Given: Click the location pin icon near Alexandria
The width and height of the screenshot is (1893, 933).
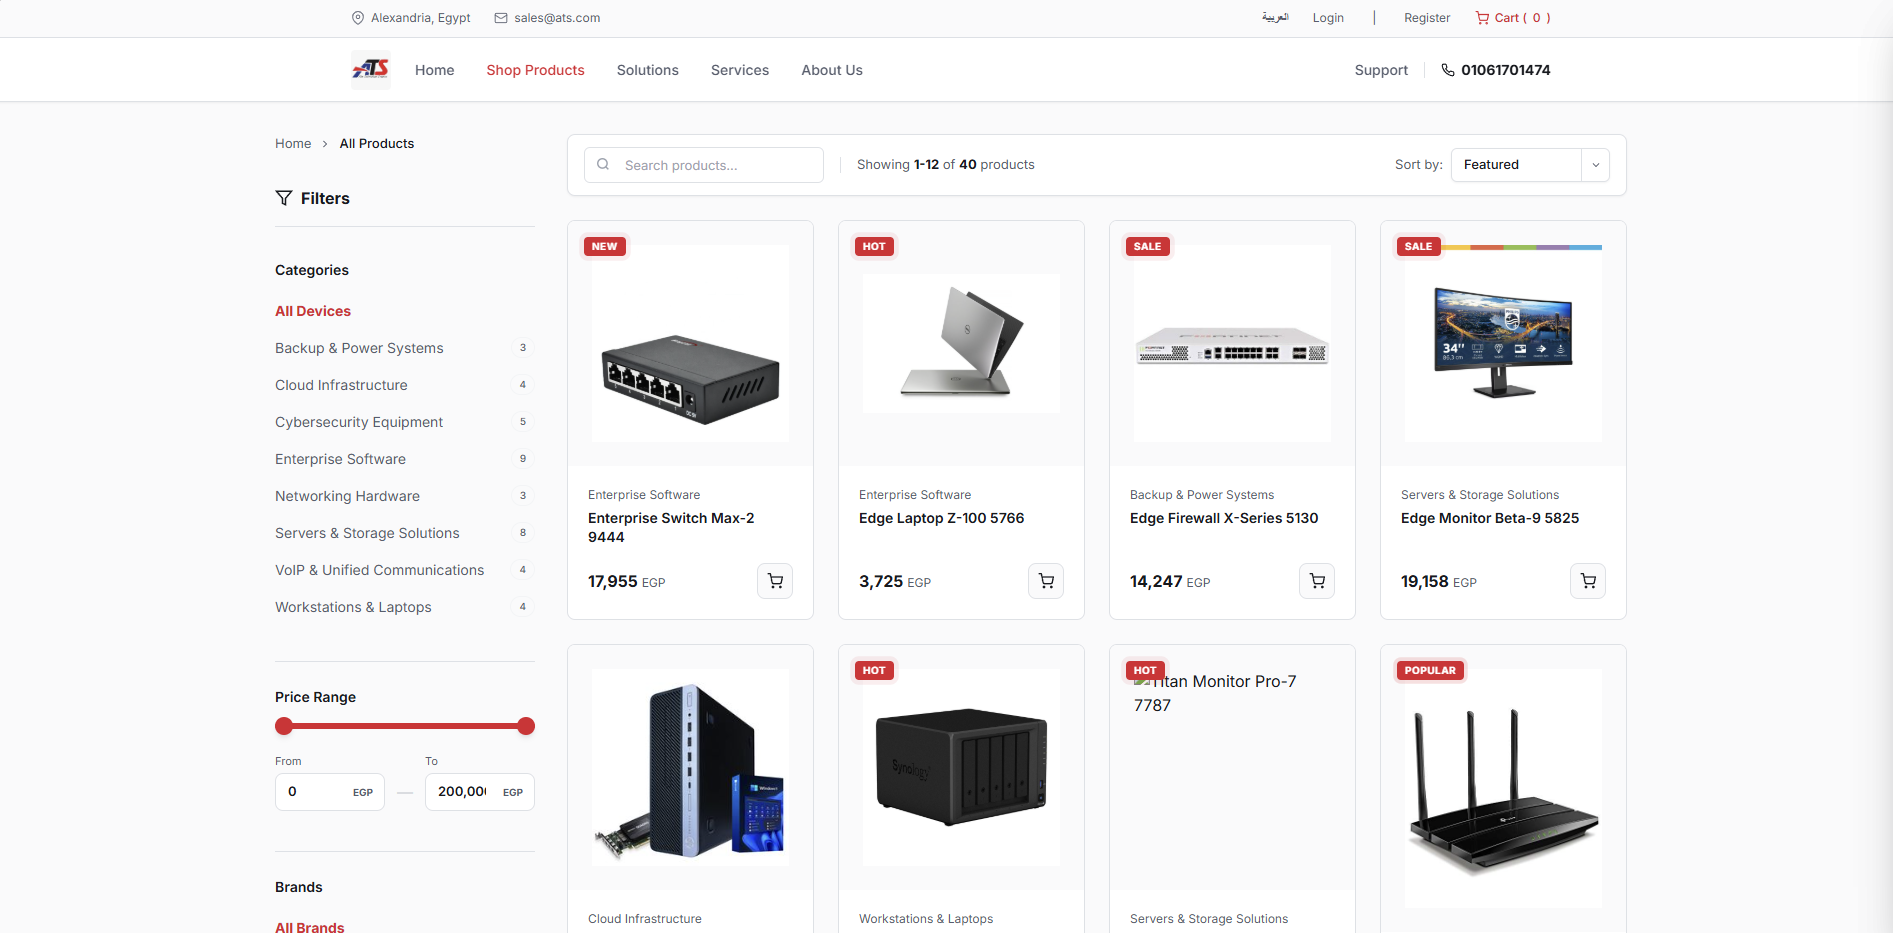Looking at the screenshot, I should pyautogui.click(x=358, y=18).
